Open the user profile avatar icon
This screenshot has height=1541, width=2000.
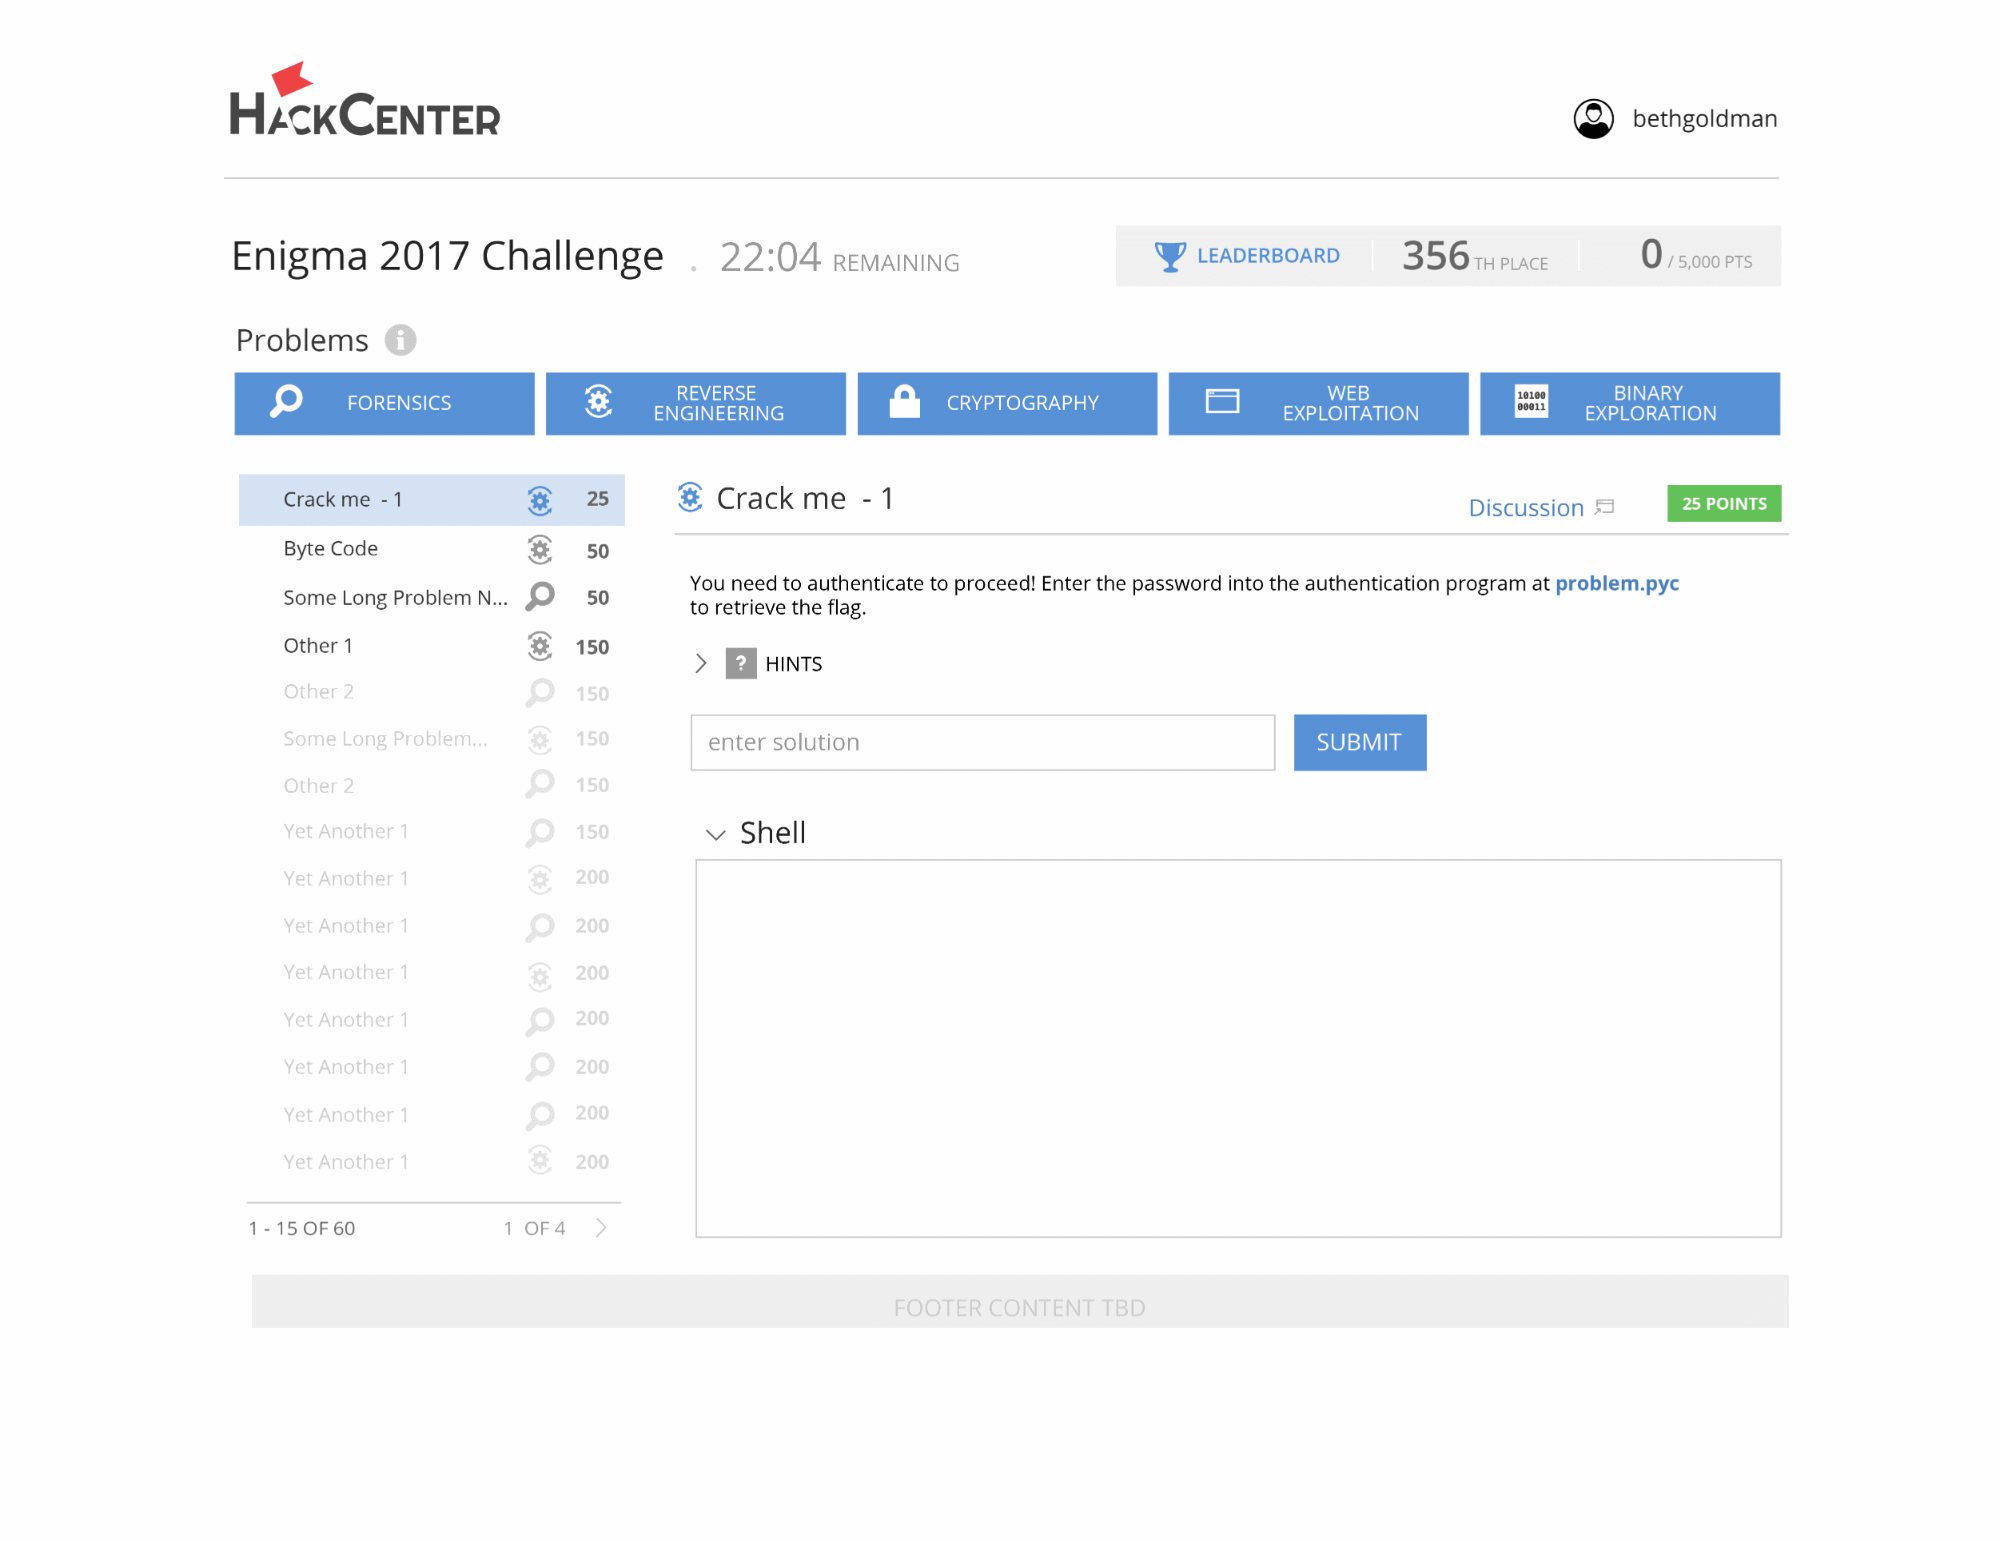(1593, 119)
